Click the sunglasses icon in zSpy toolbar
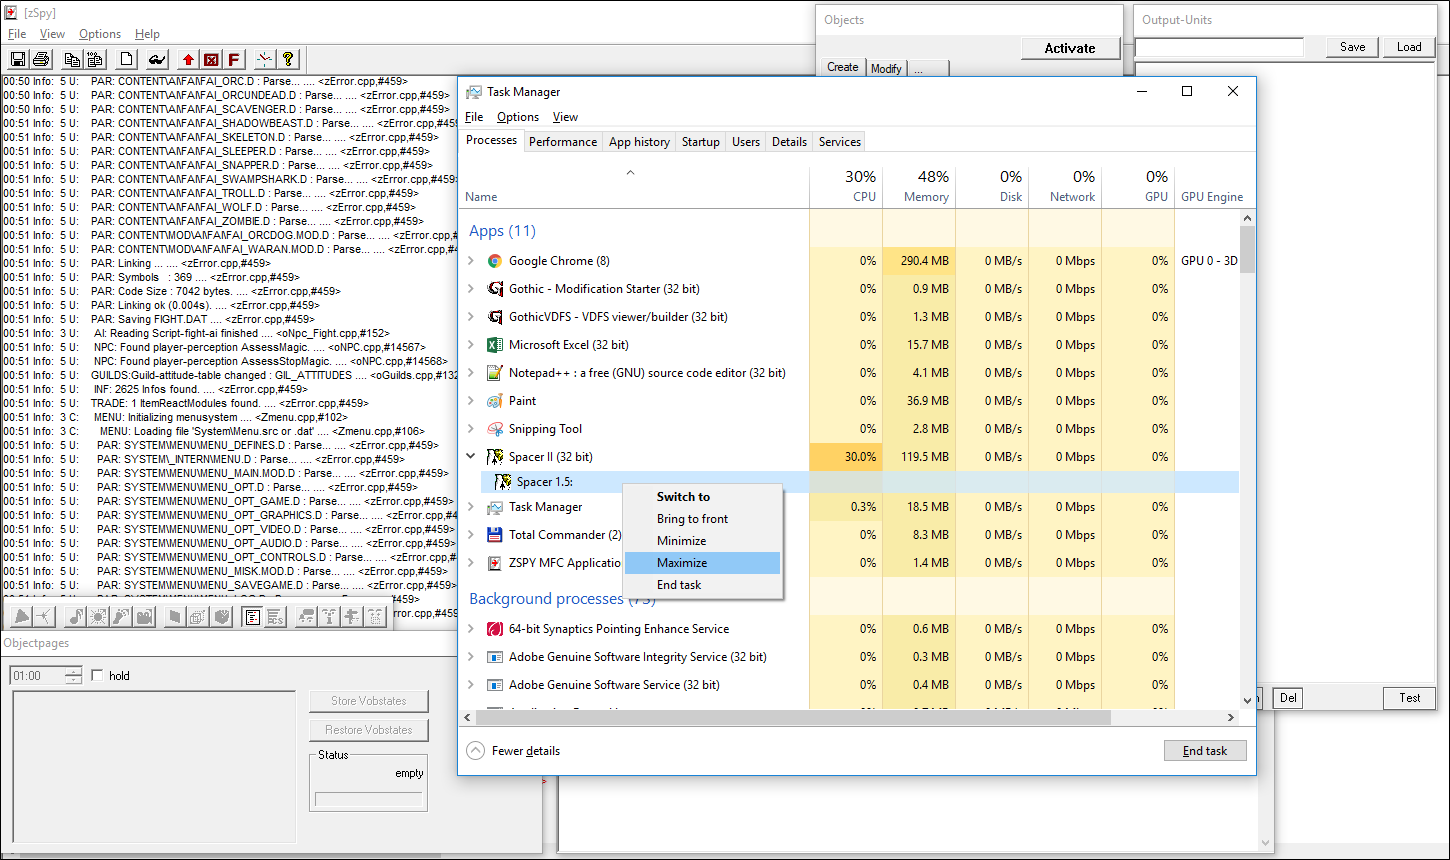 [156, 59]
